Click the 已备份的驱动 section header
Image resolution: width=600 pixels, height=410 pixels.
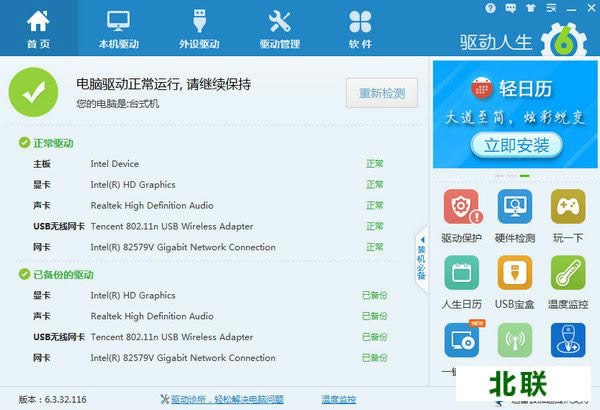pos(56,274)
